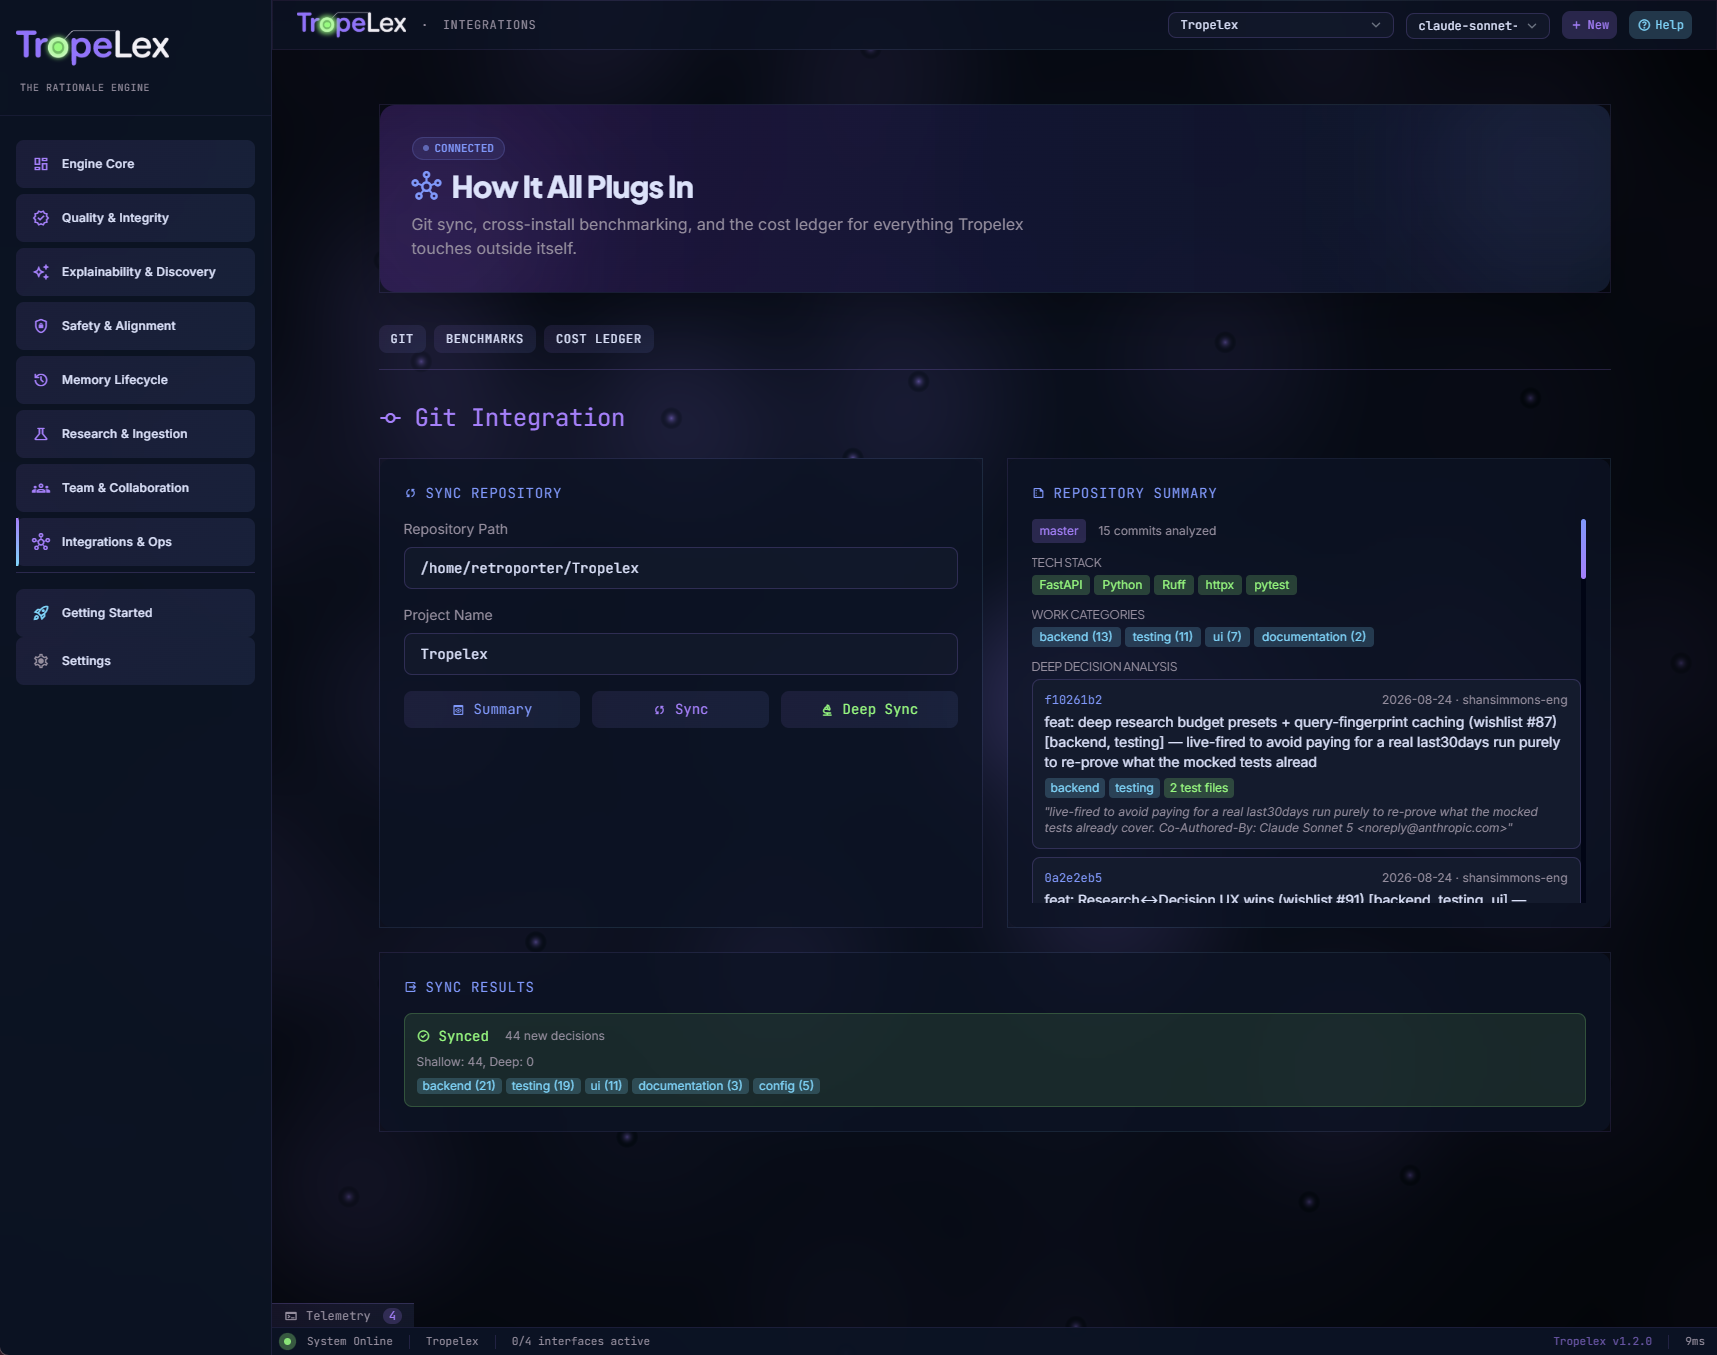Click the Integrations & Ops network icon
Screen dimensions: 1717x1355
click(41, 542)
